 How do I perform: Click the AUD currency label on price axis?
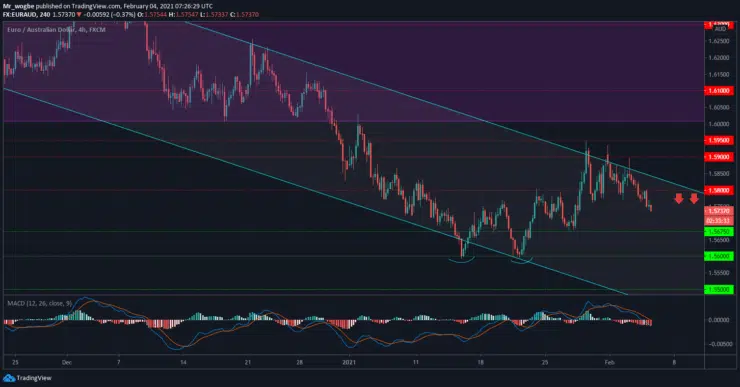(720, 29)
